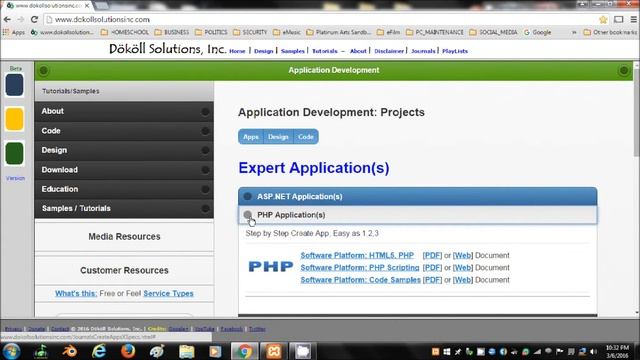This screenshot has width=640, height=360.
Task: Open Internet Explorer from the taskbar
Action: 99,351
